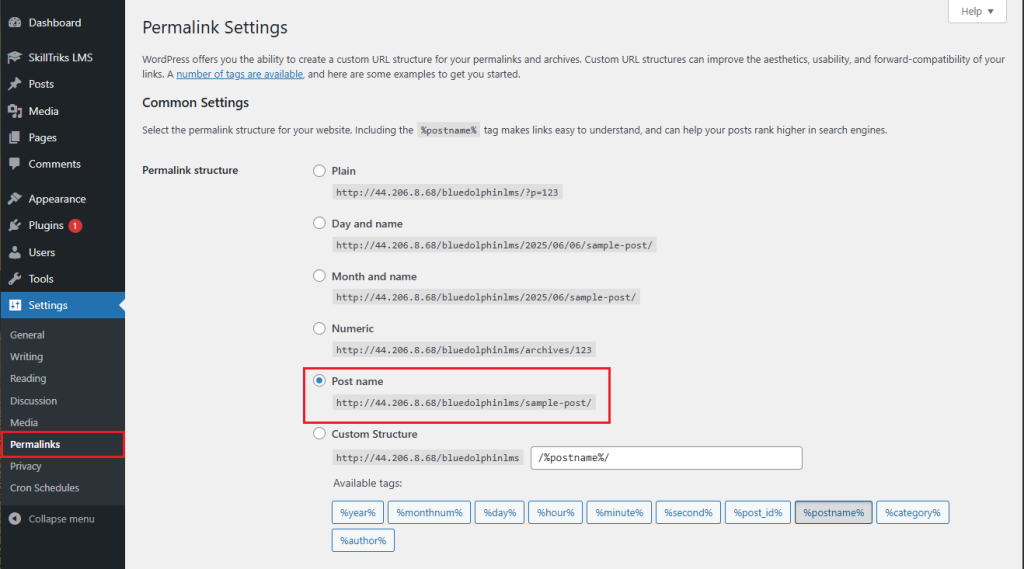This screenshot has width=1024, height=569.
Task: Choose Day and name permalink structure
Action: pyautogui.click(x=320, y=224)
